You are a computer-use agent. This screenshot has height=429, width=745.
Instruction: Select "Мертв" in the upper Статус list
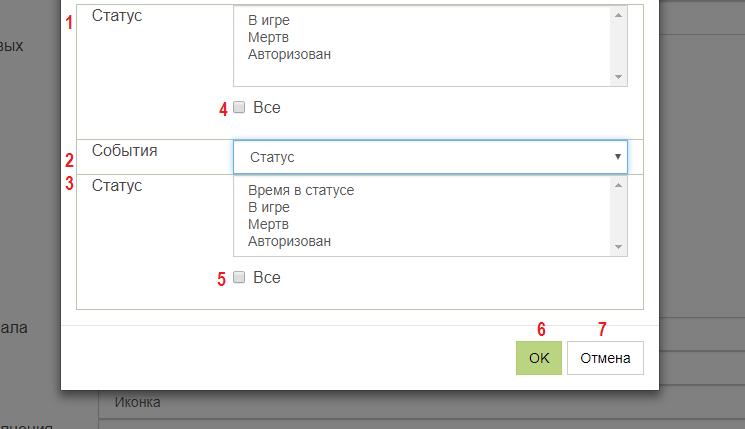268,38
